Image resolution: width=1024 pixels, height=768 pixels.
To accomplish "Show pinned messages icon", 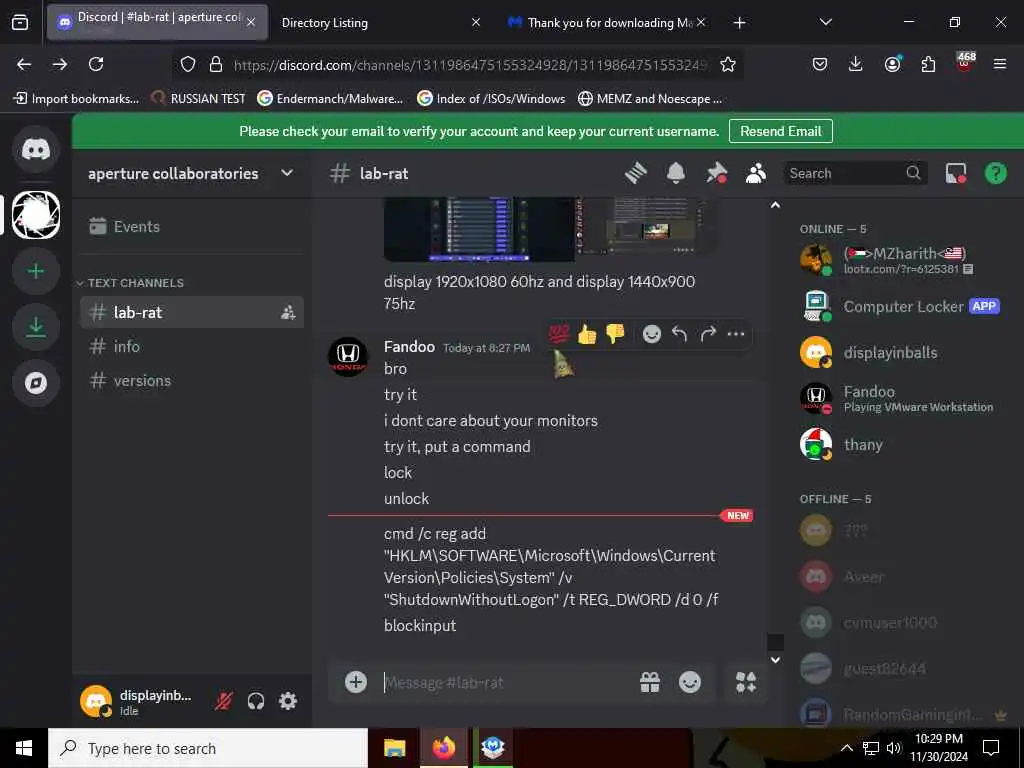I will (x=716, y=173).
